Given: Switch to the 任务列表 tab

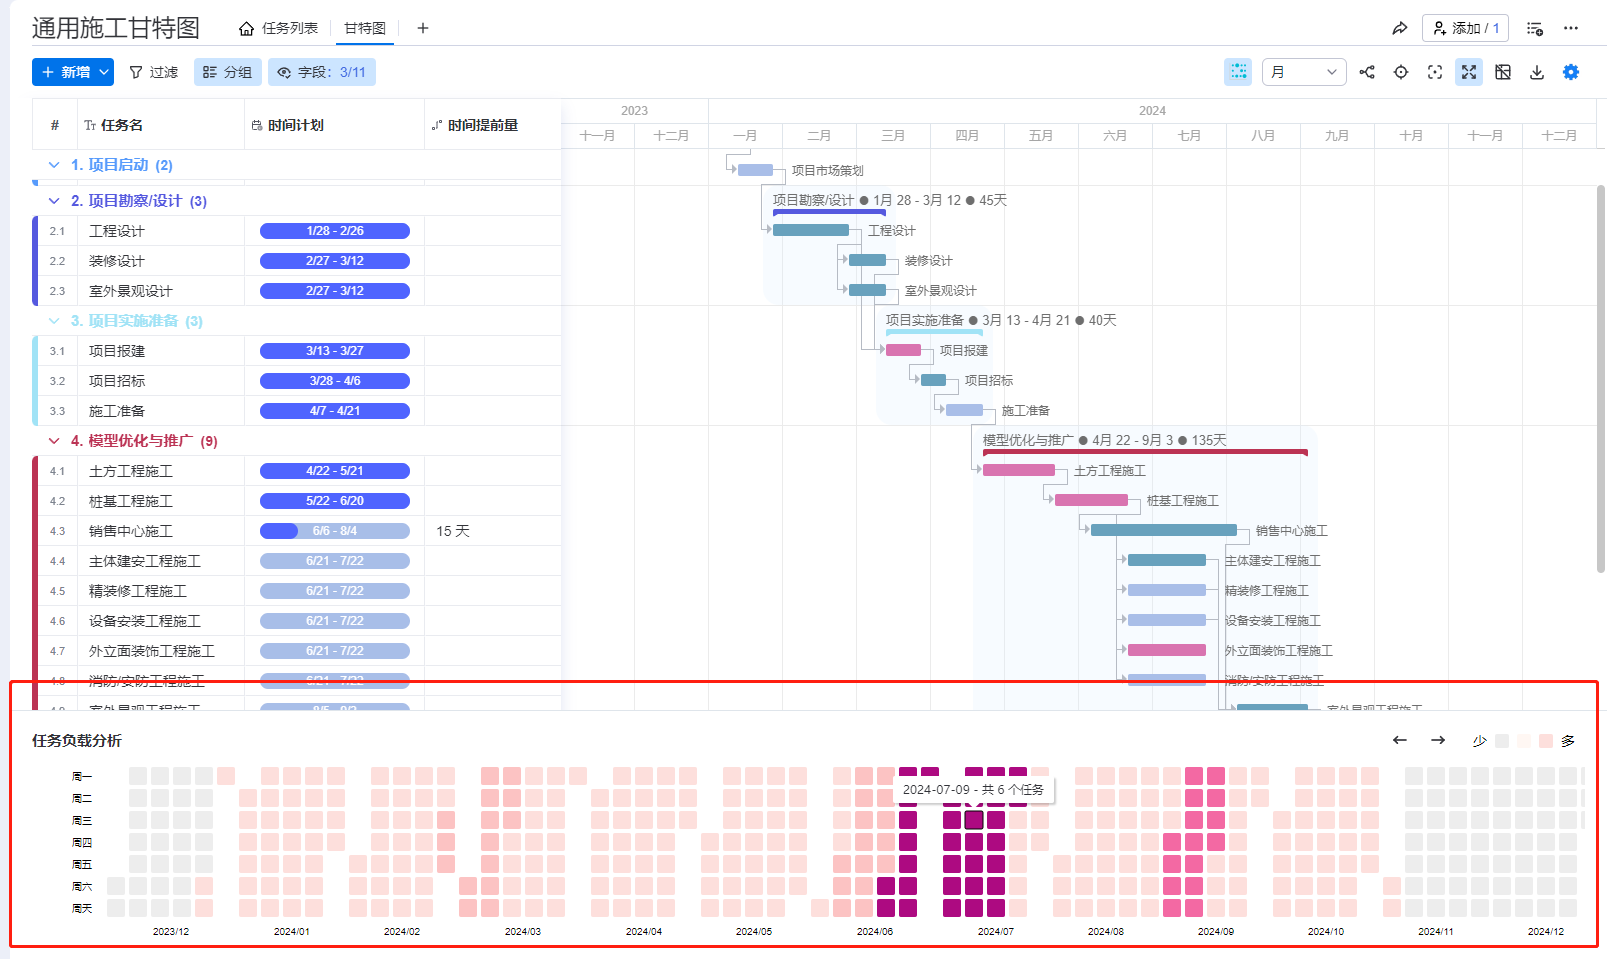Looking at the screenshot, I should click(x=279, y=28).
